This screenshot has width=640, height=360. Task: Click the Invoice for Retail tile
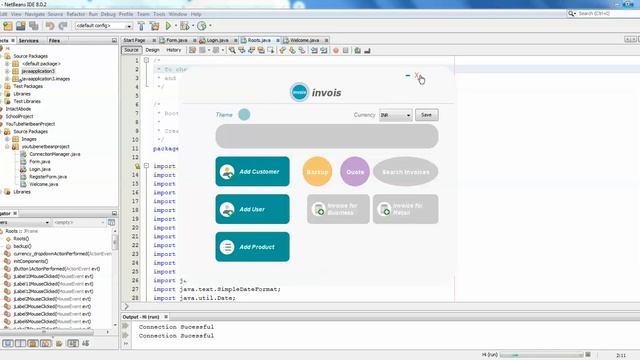[x=405, y=209]
